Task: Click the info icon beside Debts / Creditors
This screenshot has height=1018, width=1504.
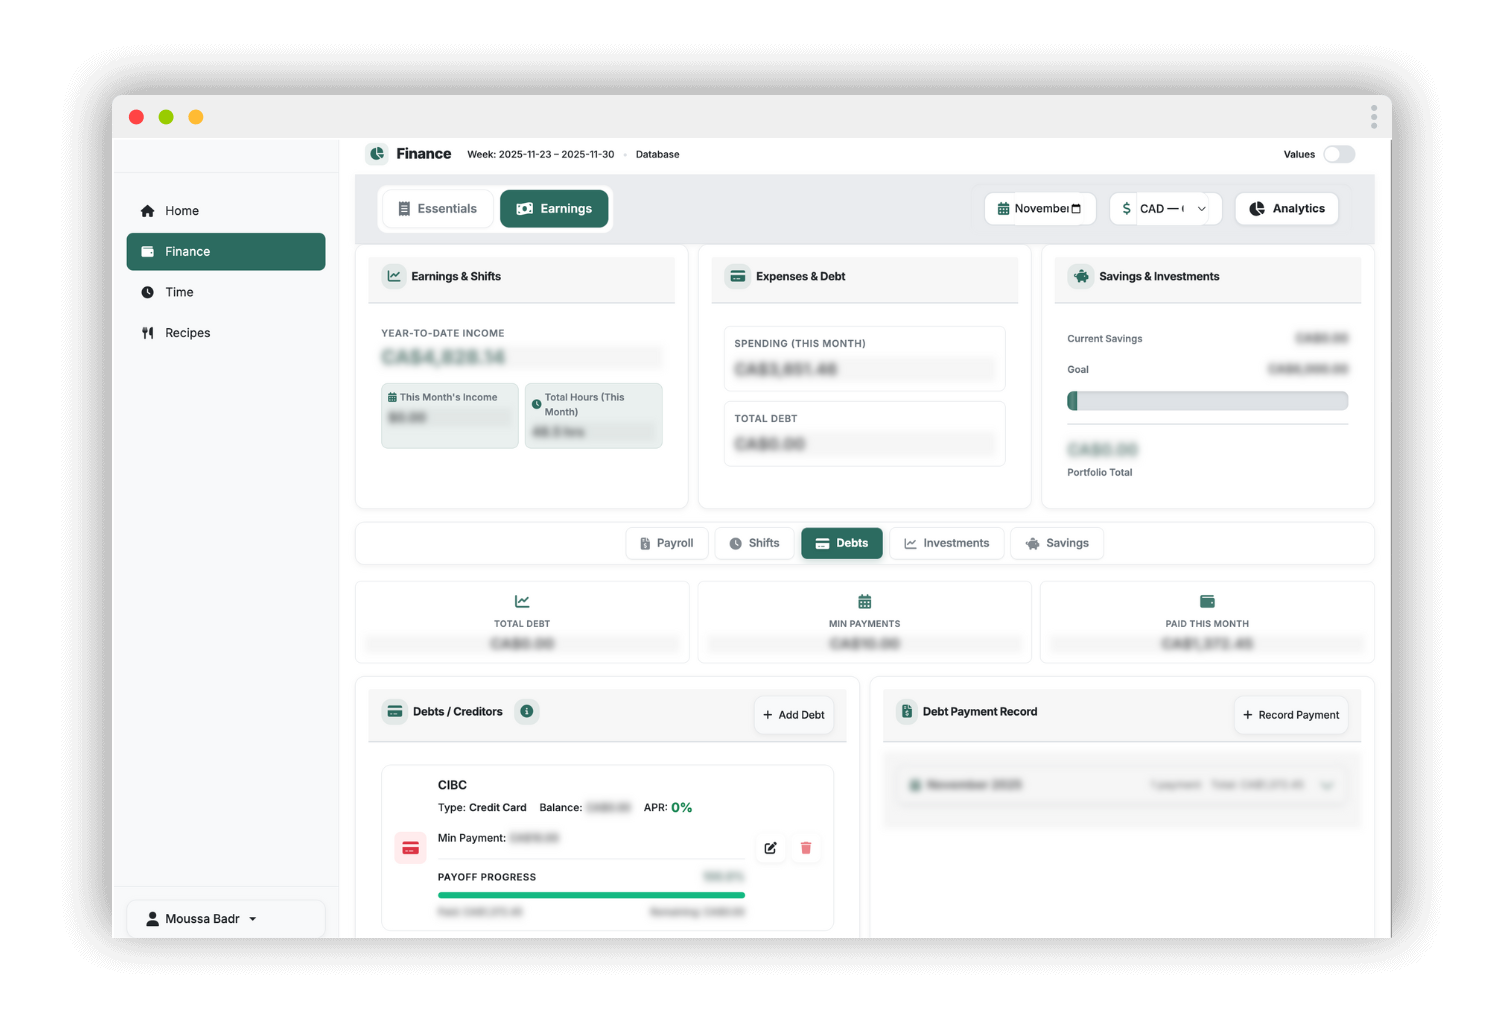Action: (x=526, y=711)
